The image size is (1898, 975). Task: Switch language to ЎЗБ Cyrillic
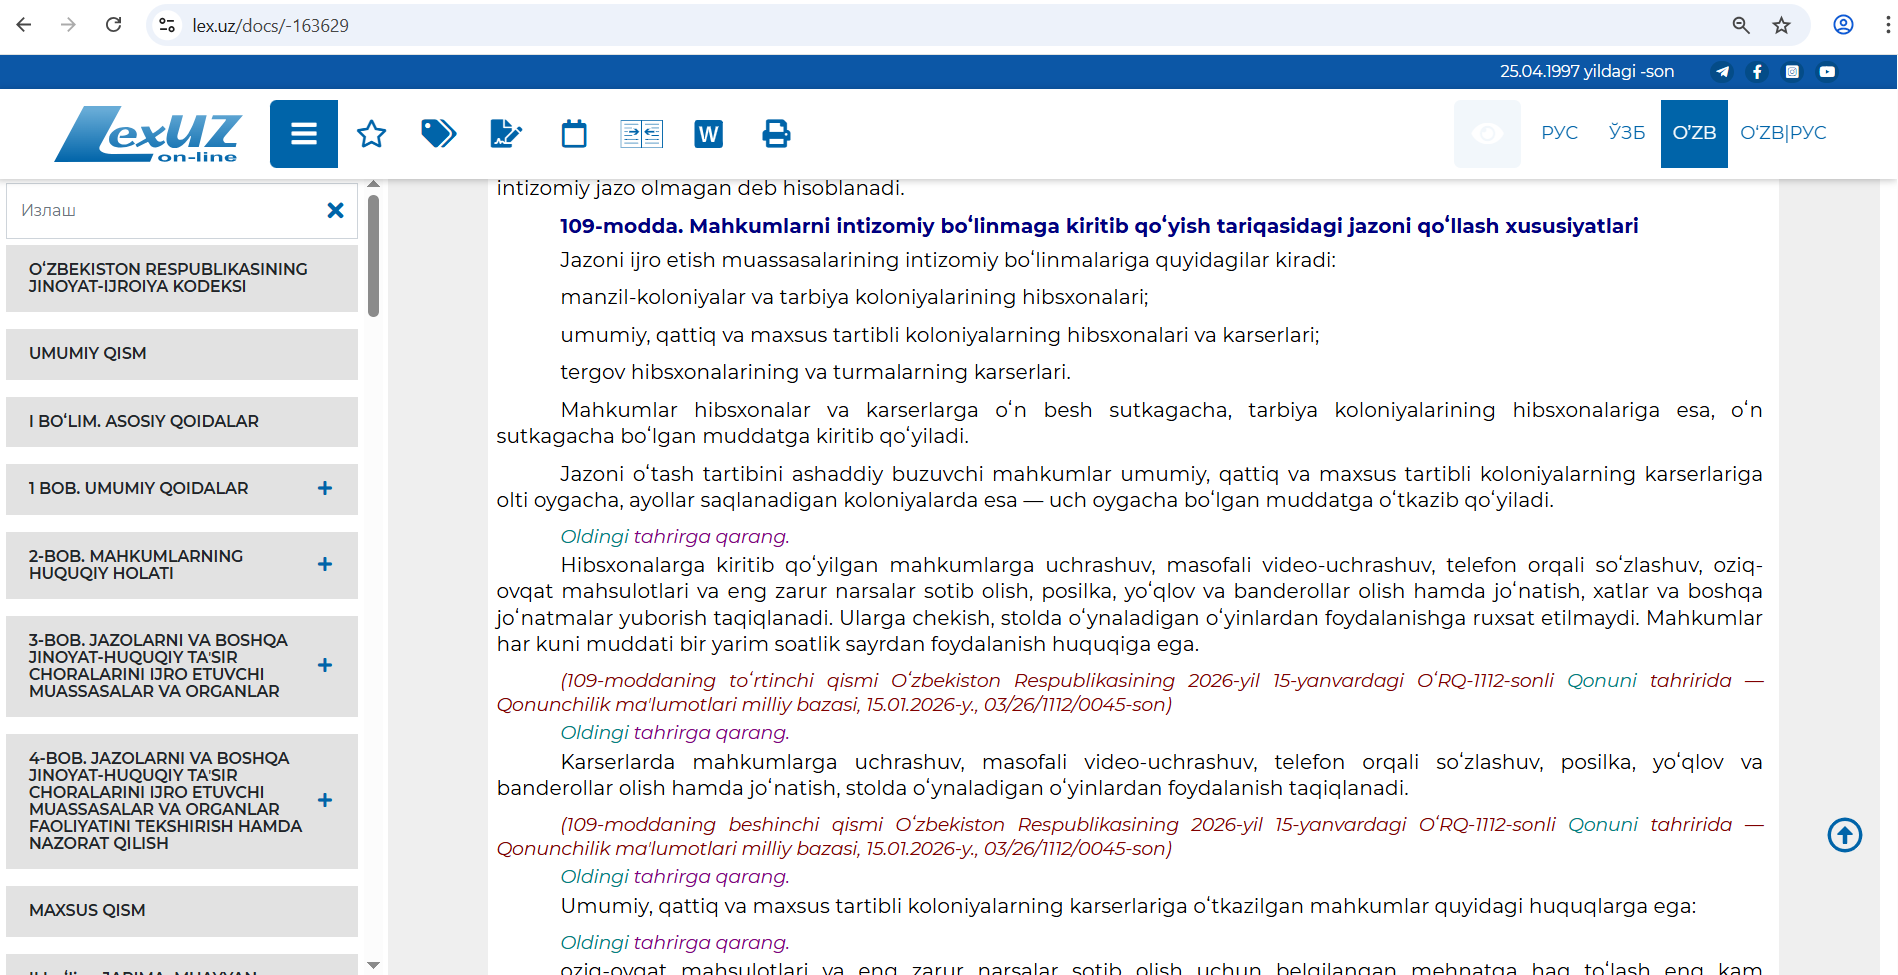1626,133
